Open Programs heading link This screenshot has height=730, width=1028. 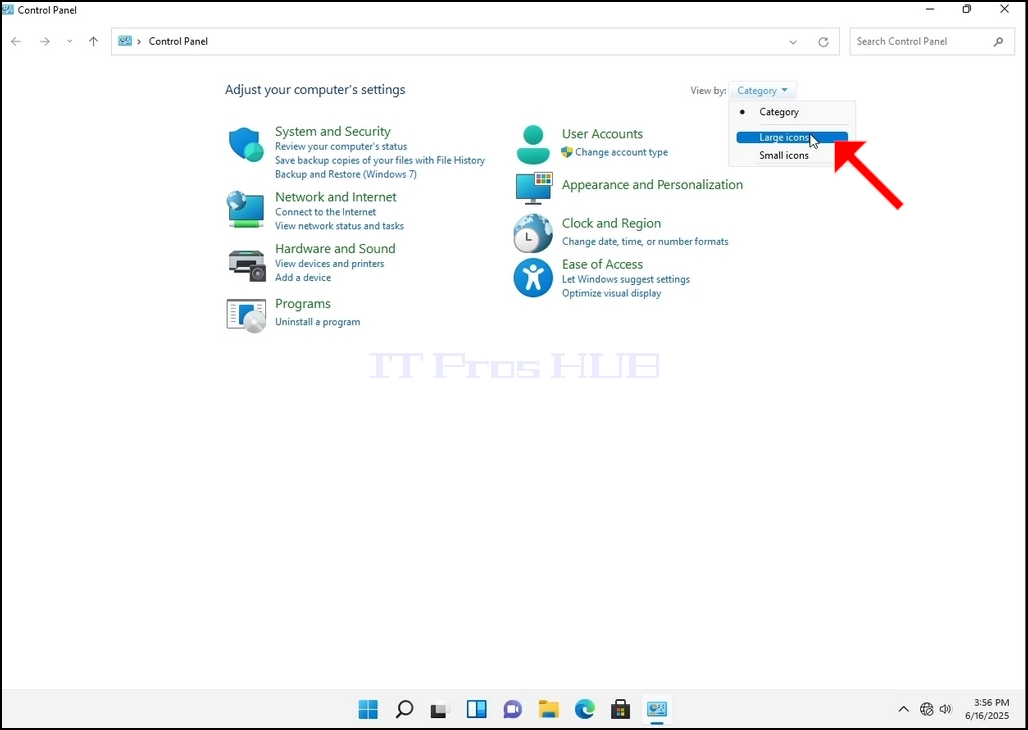click(x=302, y=304)
